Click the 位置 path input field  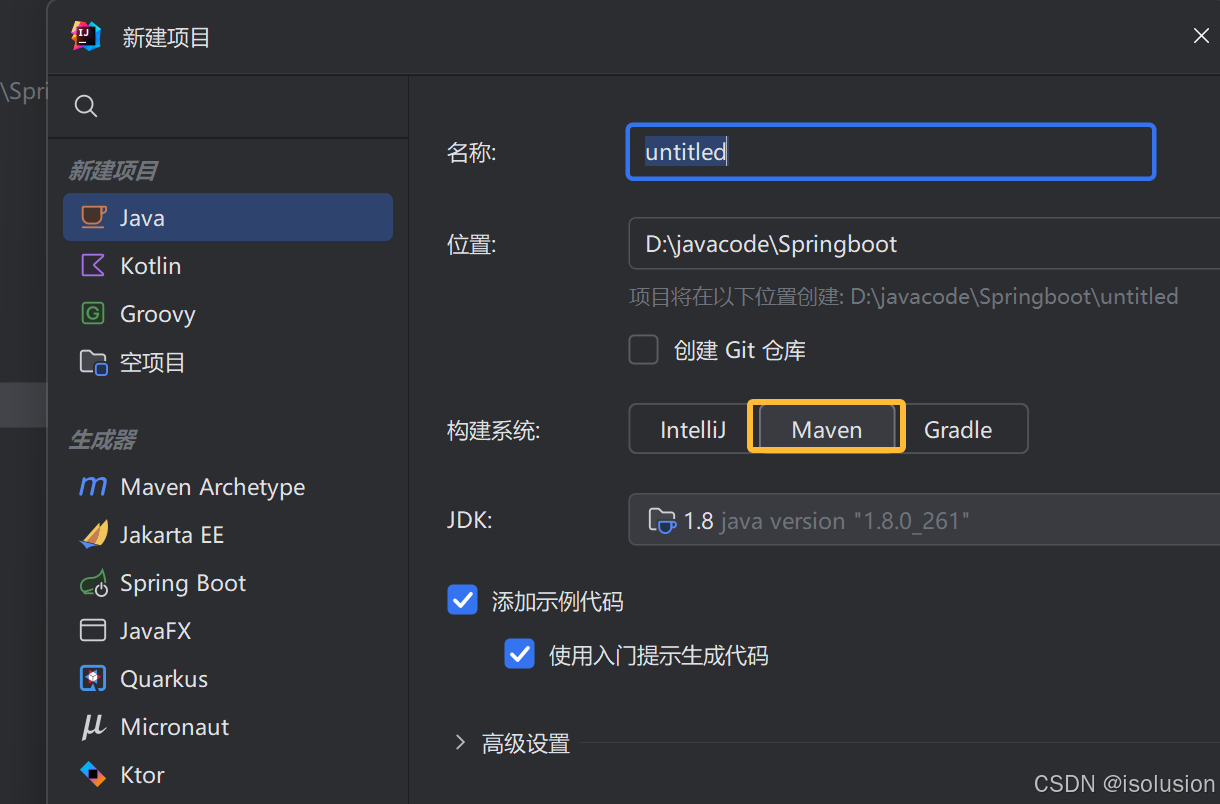924,243
